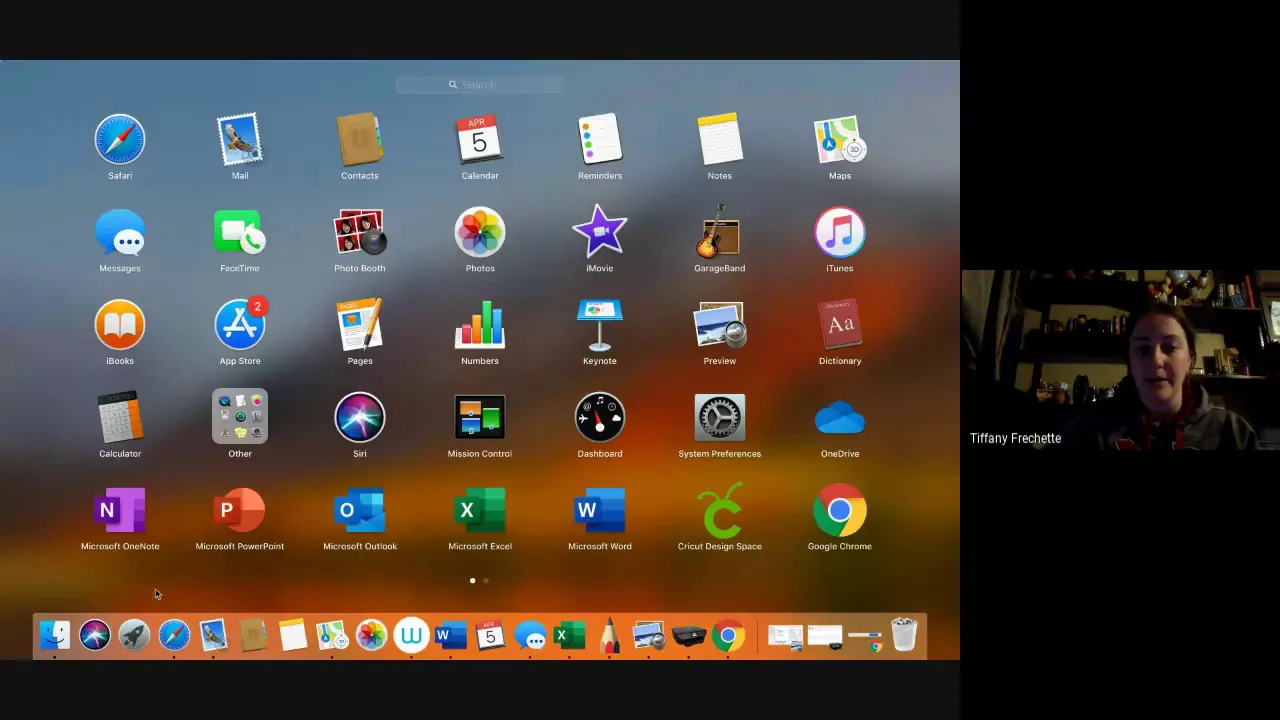Image resolution: width=1280 pixels, height=720 pixels.
Task: Click the printer icon in the Dock
Action: pos(689,635)
